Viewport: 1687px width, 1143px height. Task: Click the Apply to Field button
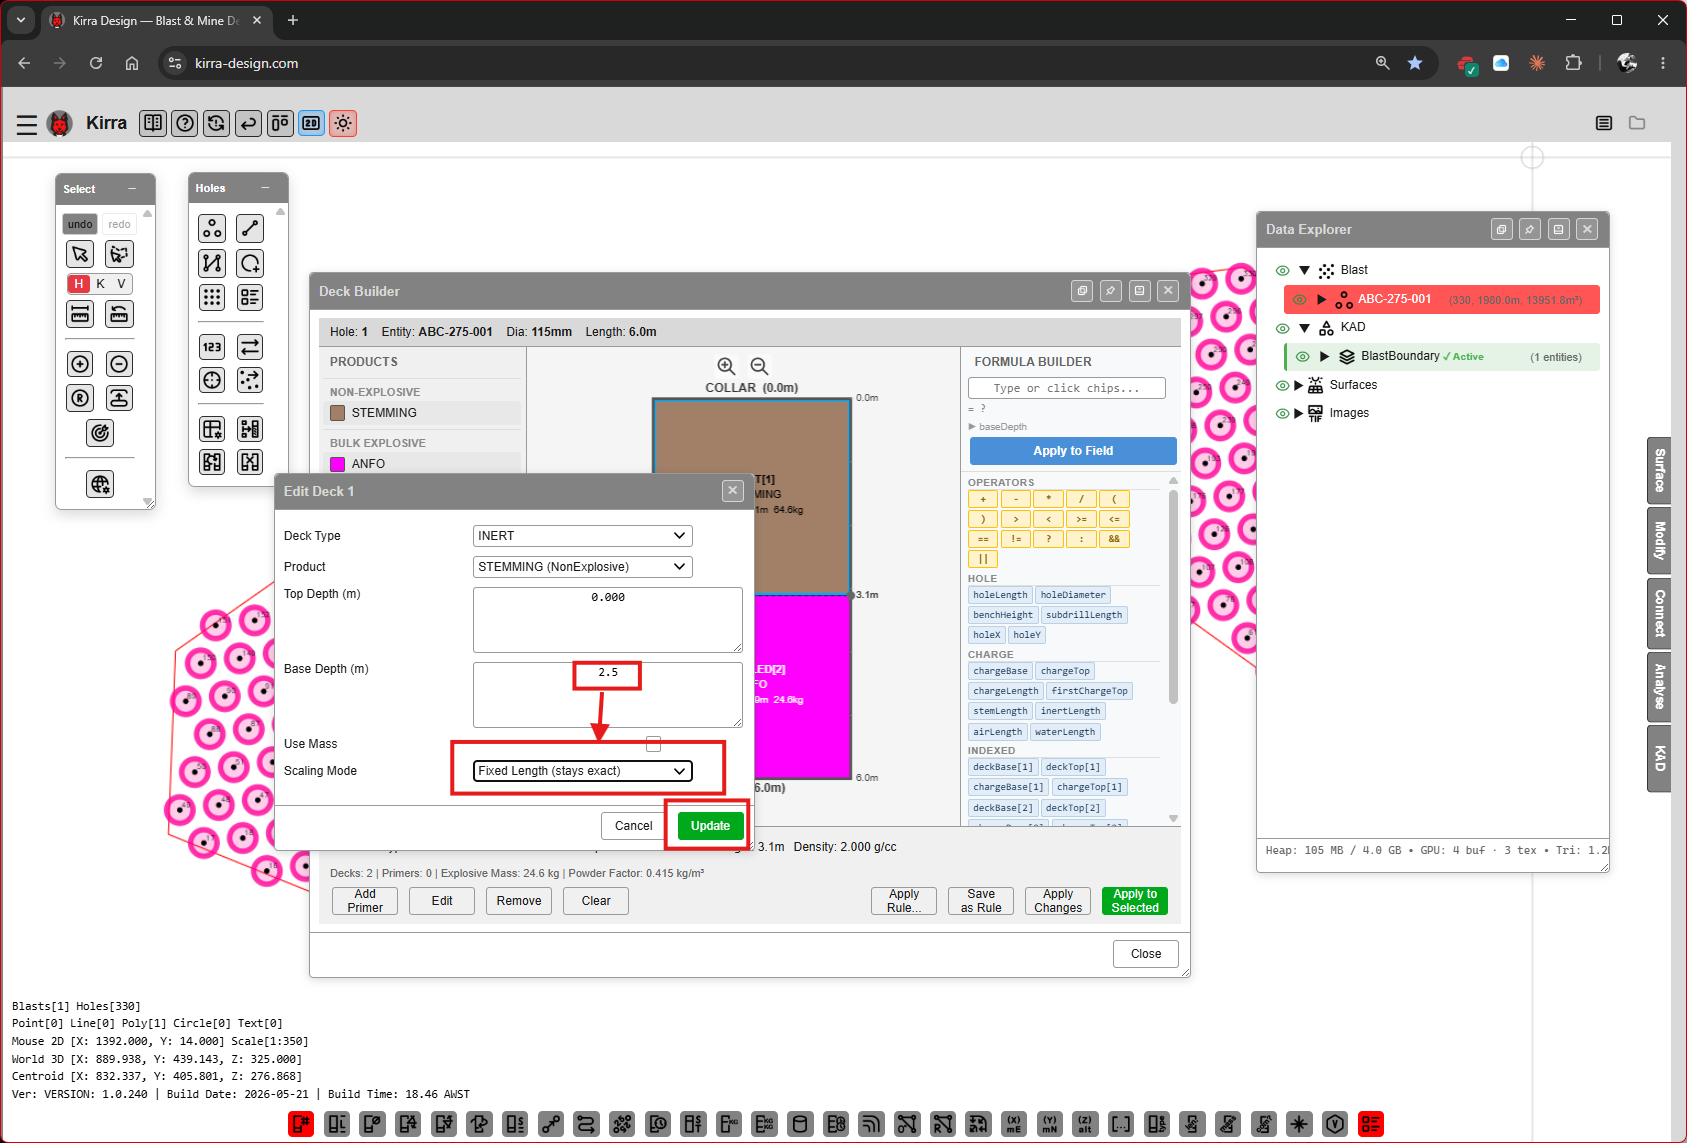tap(1073, 451)
